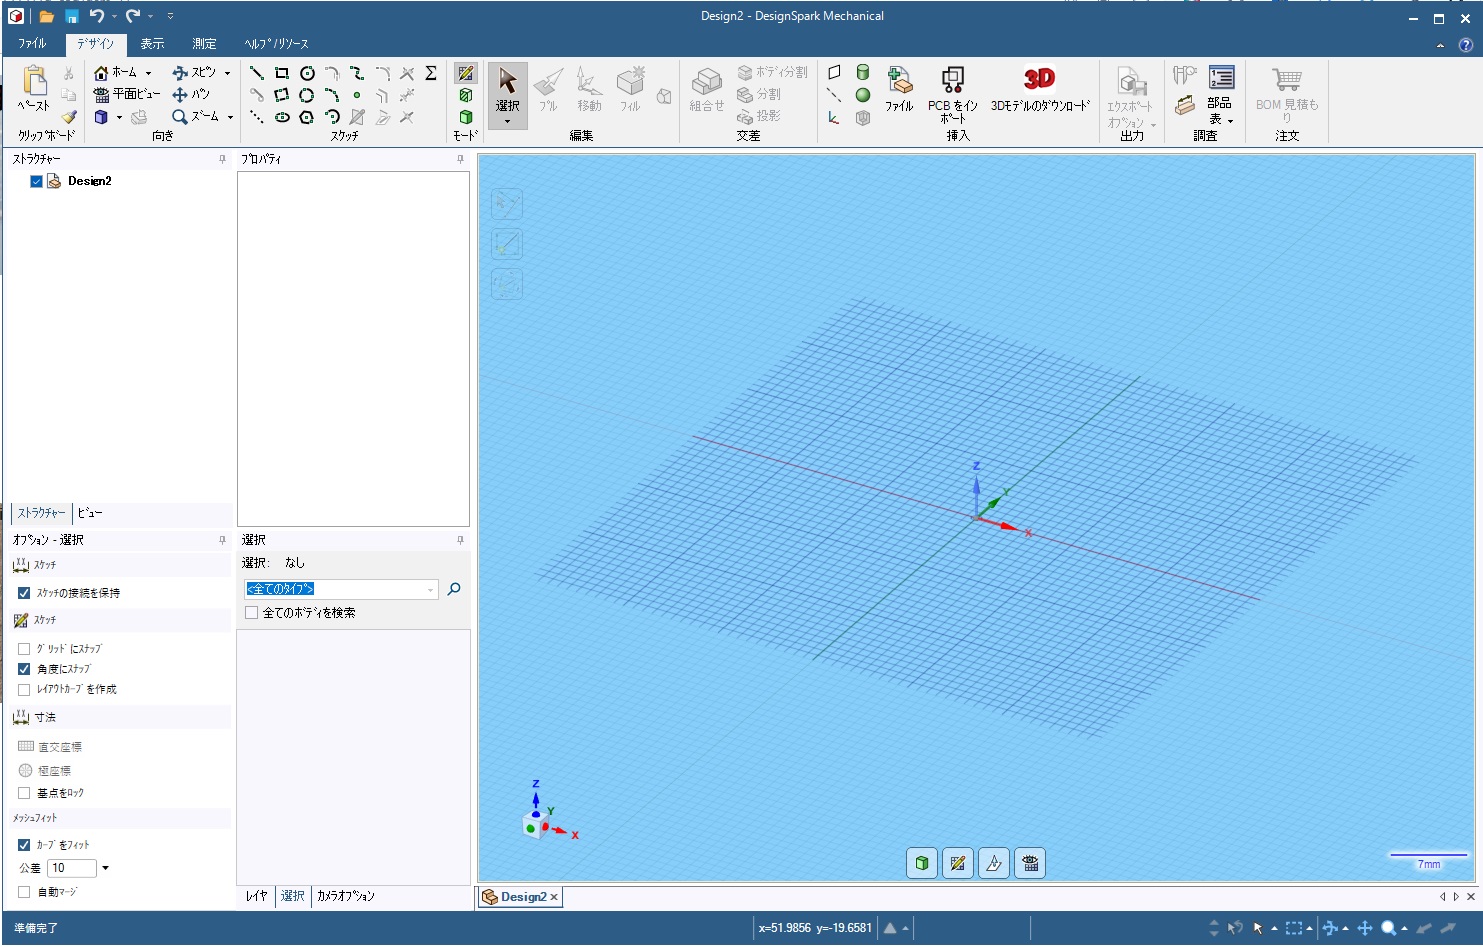The width and height of the screenshot is (1483, 947).
Task: Click the 平面ビュー button
Action: pos(127,94)
